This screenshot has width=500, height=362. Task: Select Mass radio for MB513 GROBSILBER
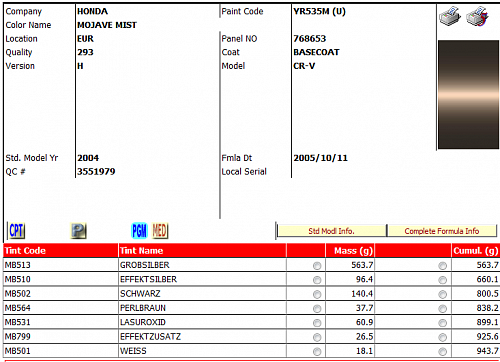point(317,266)
